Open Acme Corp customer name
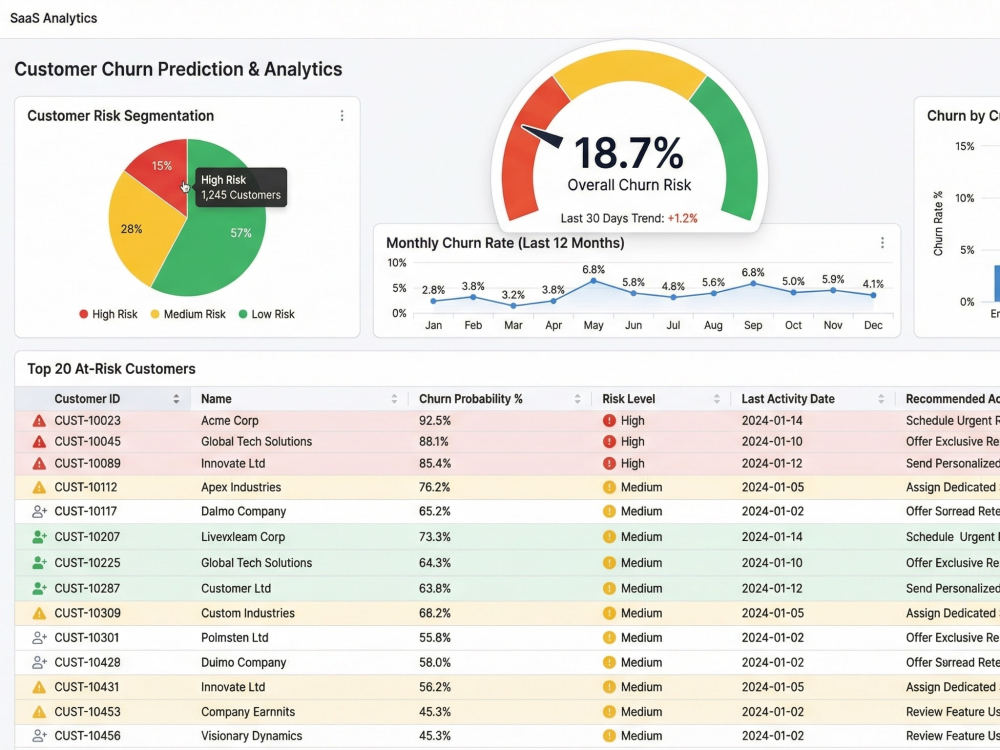1000x750 pixels. [230, 421]
